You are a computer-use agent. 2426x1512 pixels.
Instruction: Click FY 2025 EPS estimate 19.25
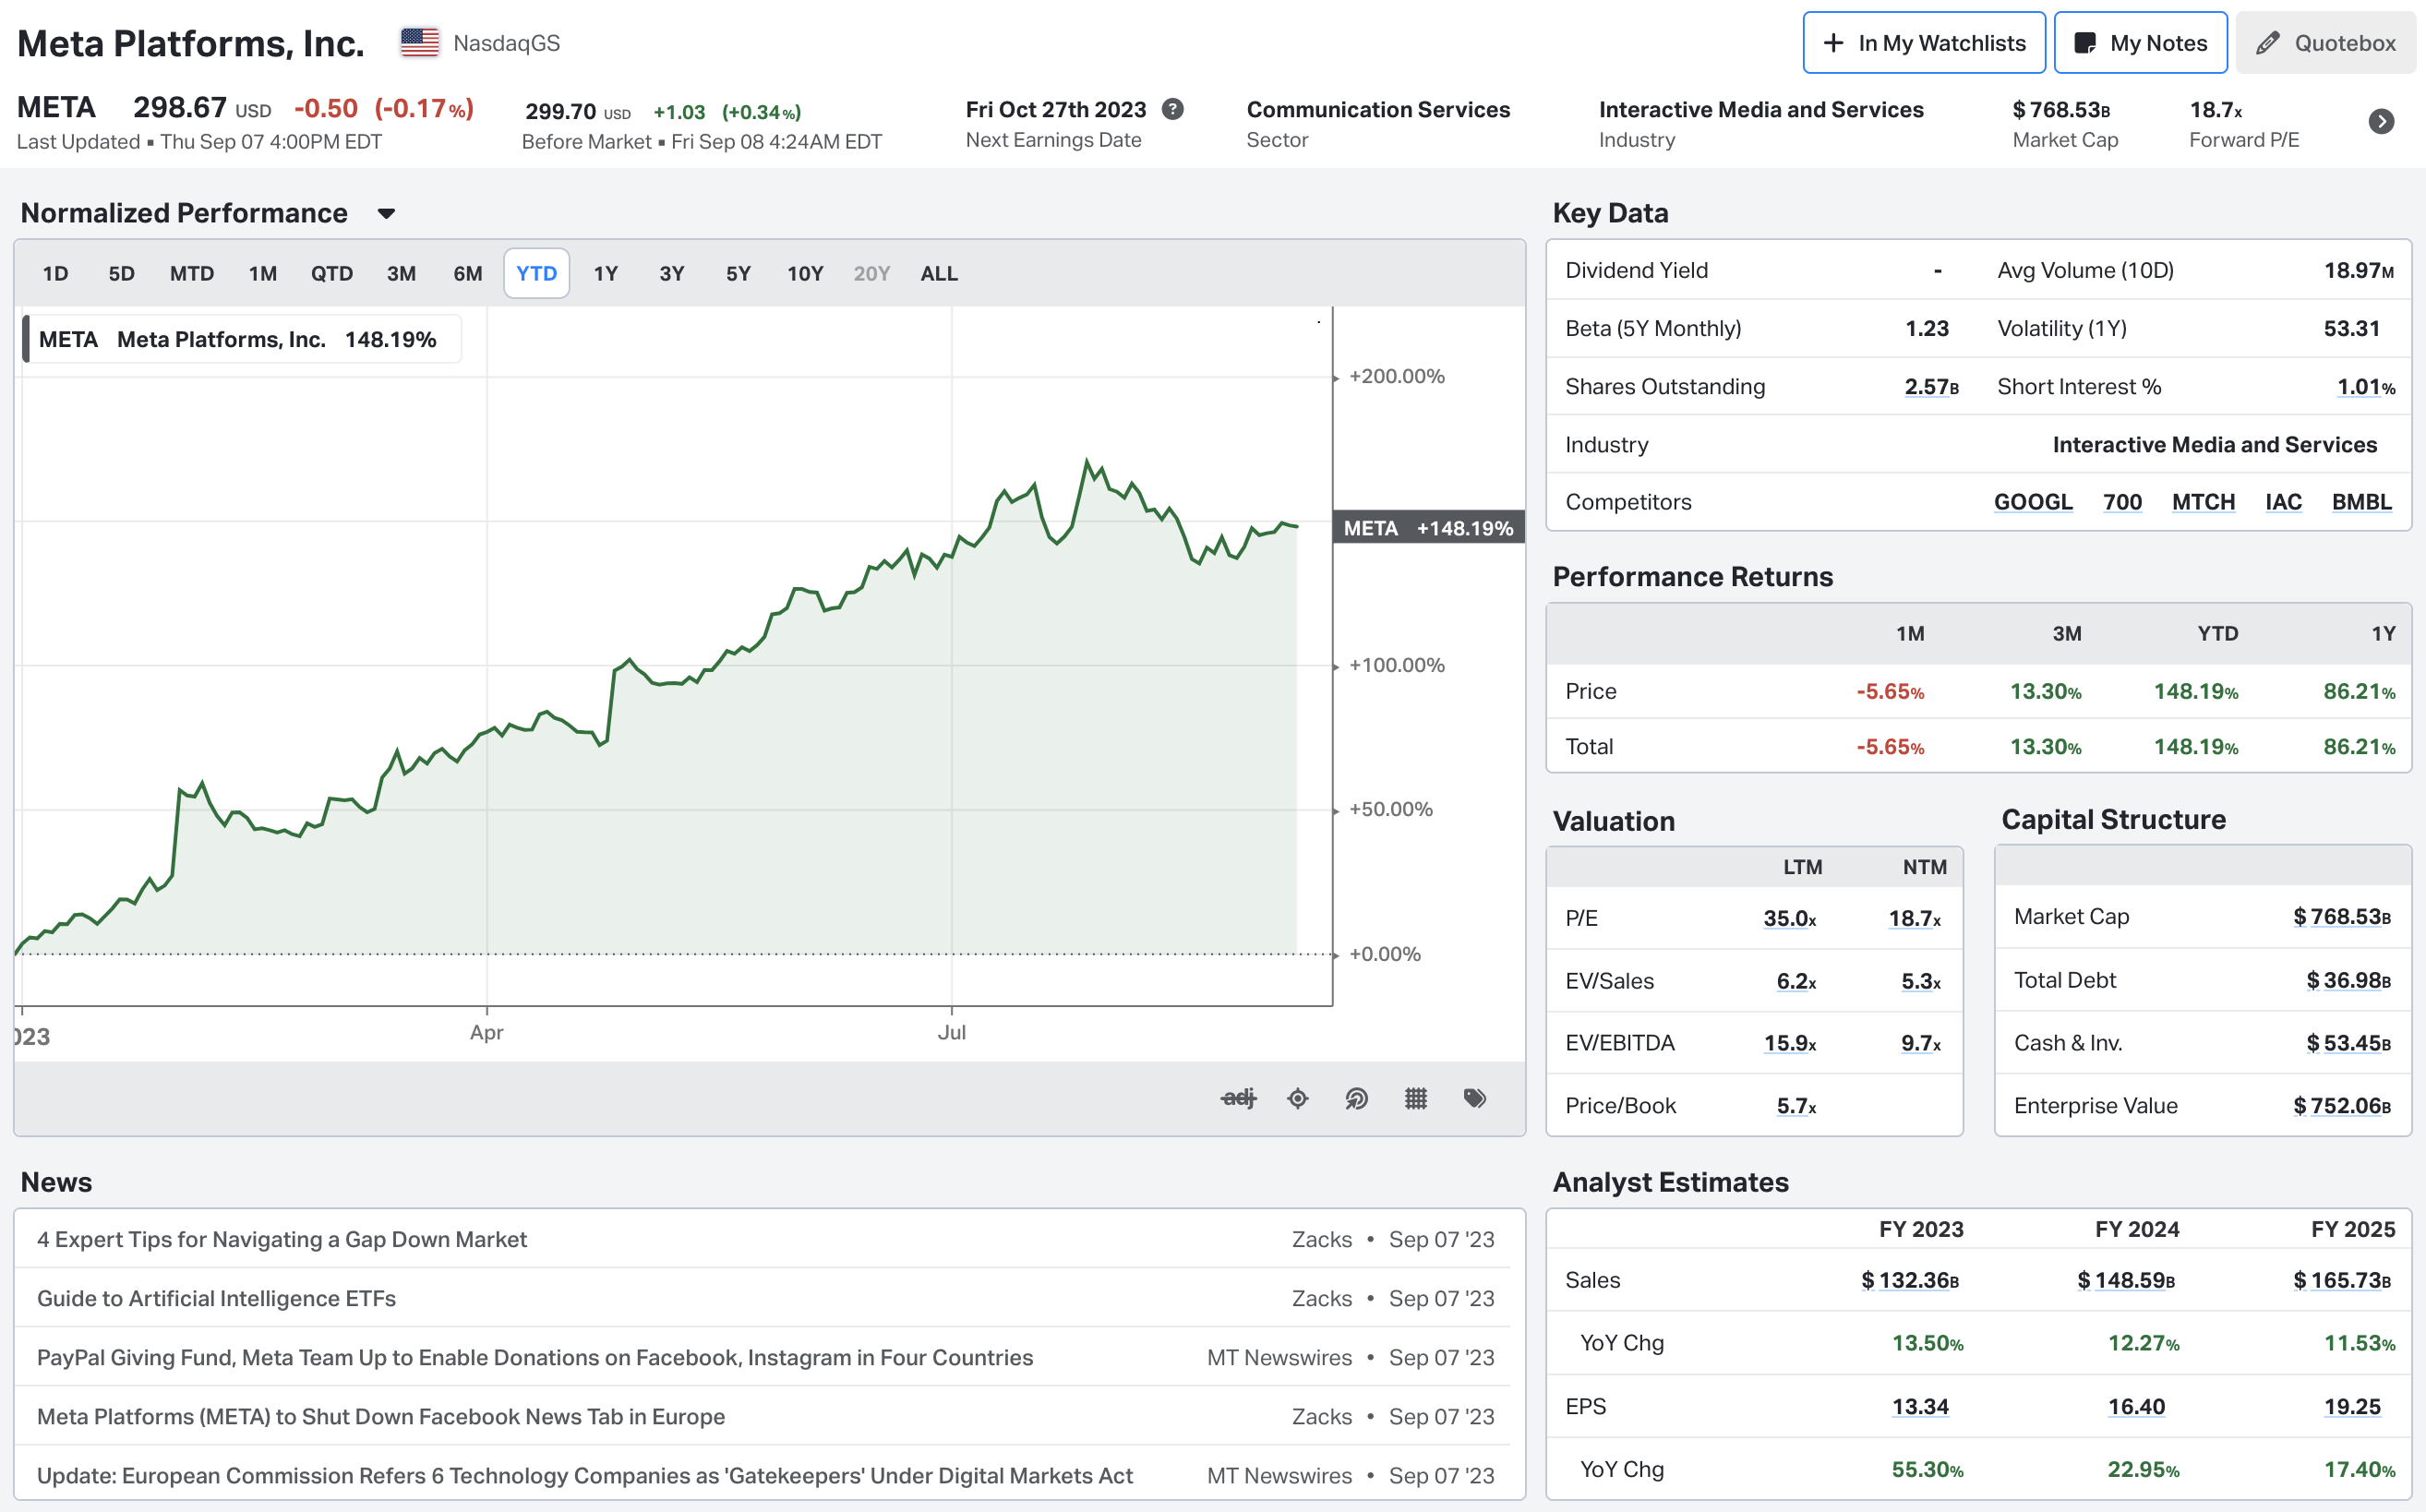click(x=2352, y=1407)
